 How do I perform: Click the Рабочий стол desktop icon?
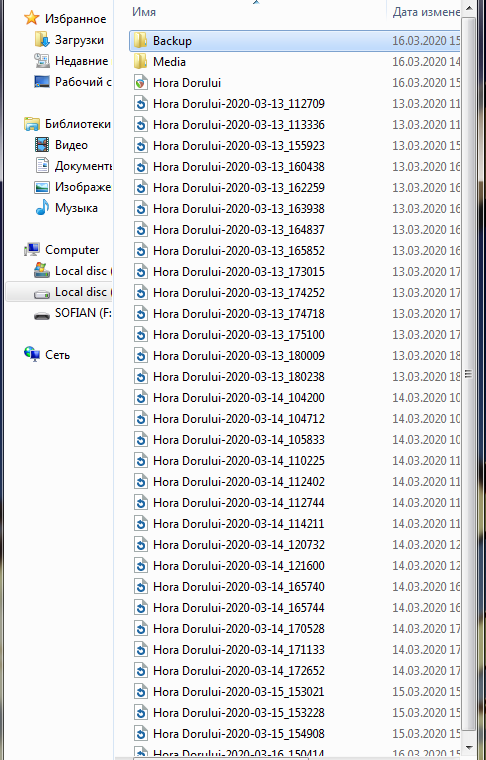(42, 82)
